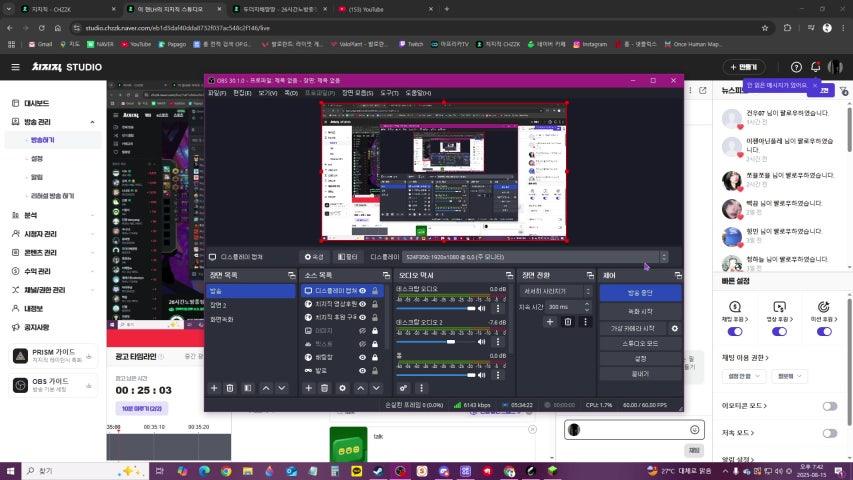The image size is (853, 480).
Task: Open the audio mixer three-dot menu at bottom
Action: tap(421, 388)
